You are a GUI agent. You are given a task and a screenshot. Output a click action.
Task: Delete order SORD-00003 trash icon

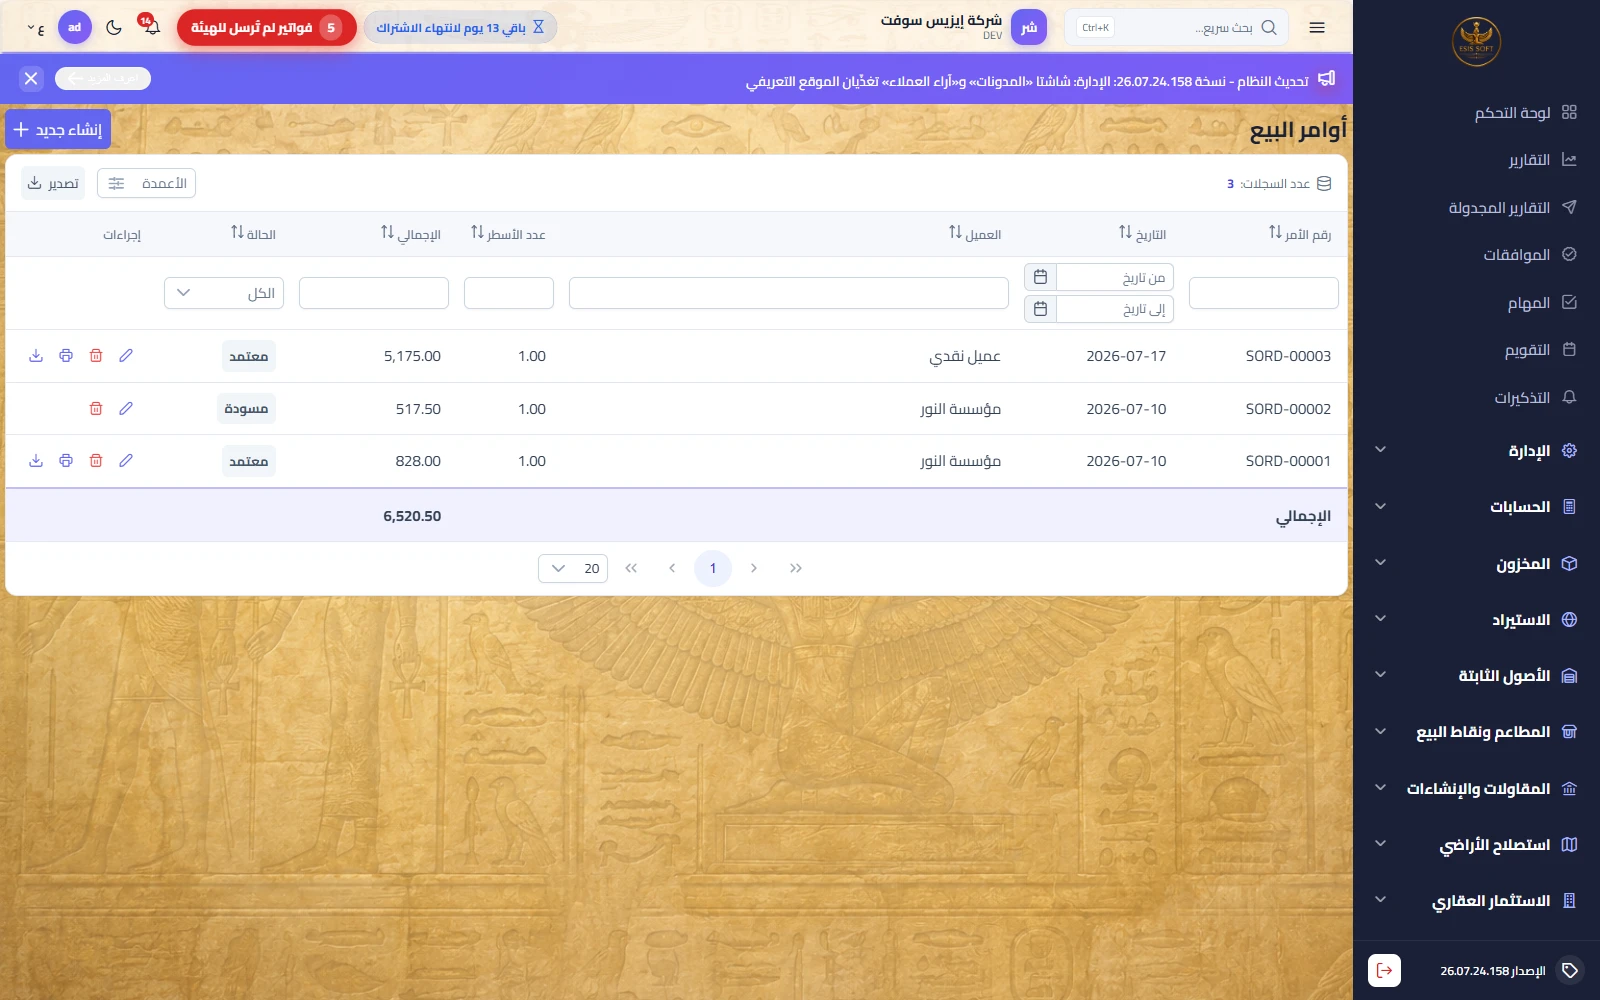pyautogui.click(x=96, y=356)
